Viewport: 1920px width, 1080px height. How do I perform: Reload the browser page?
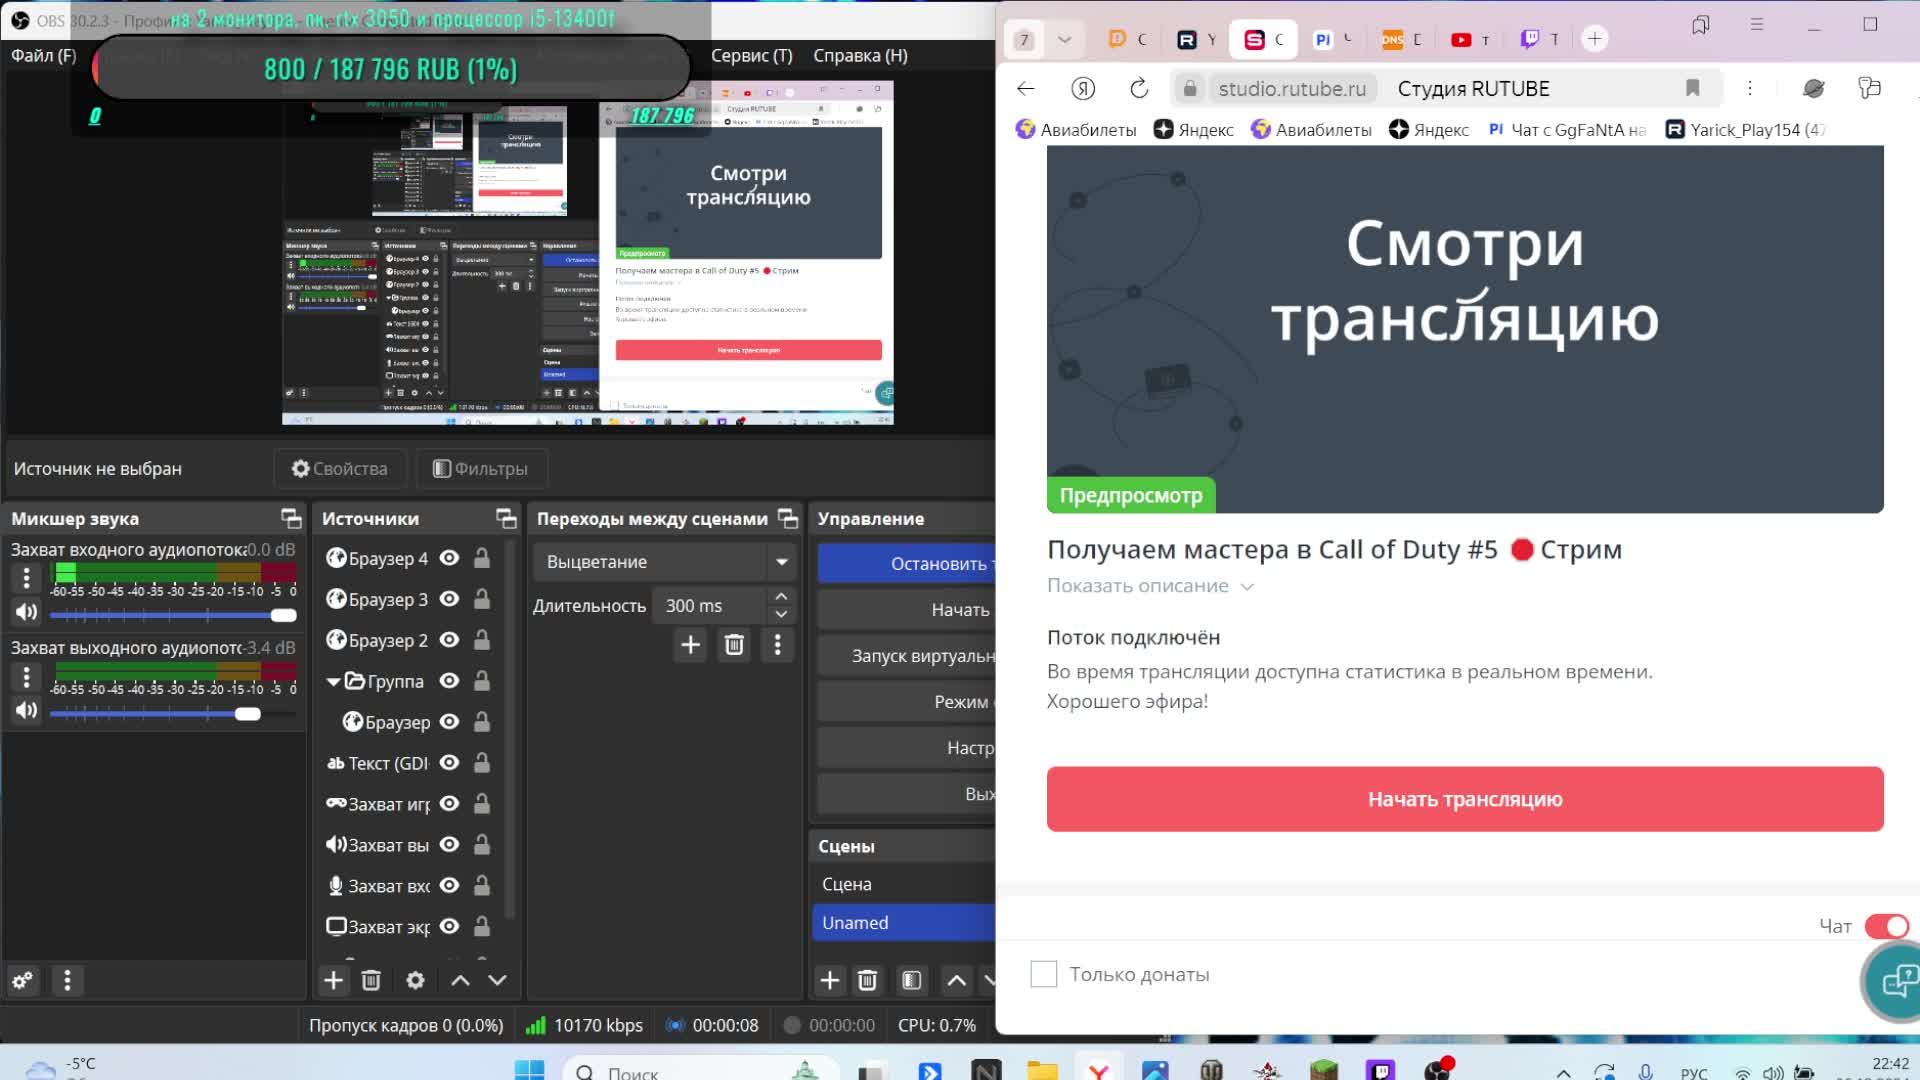[1139, 88]
